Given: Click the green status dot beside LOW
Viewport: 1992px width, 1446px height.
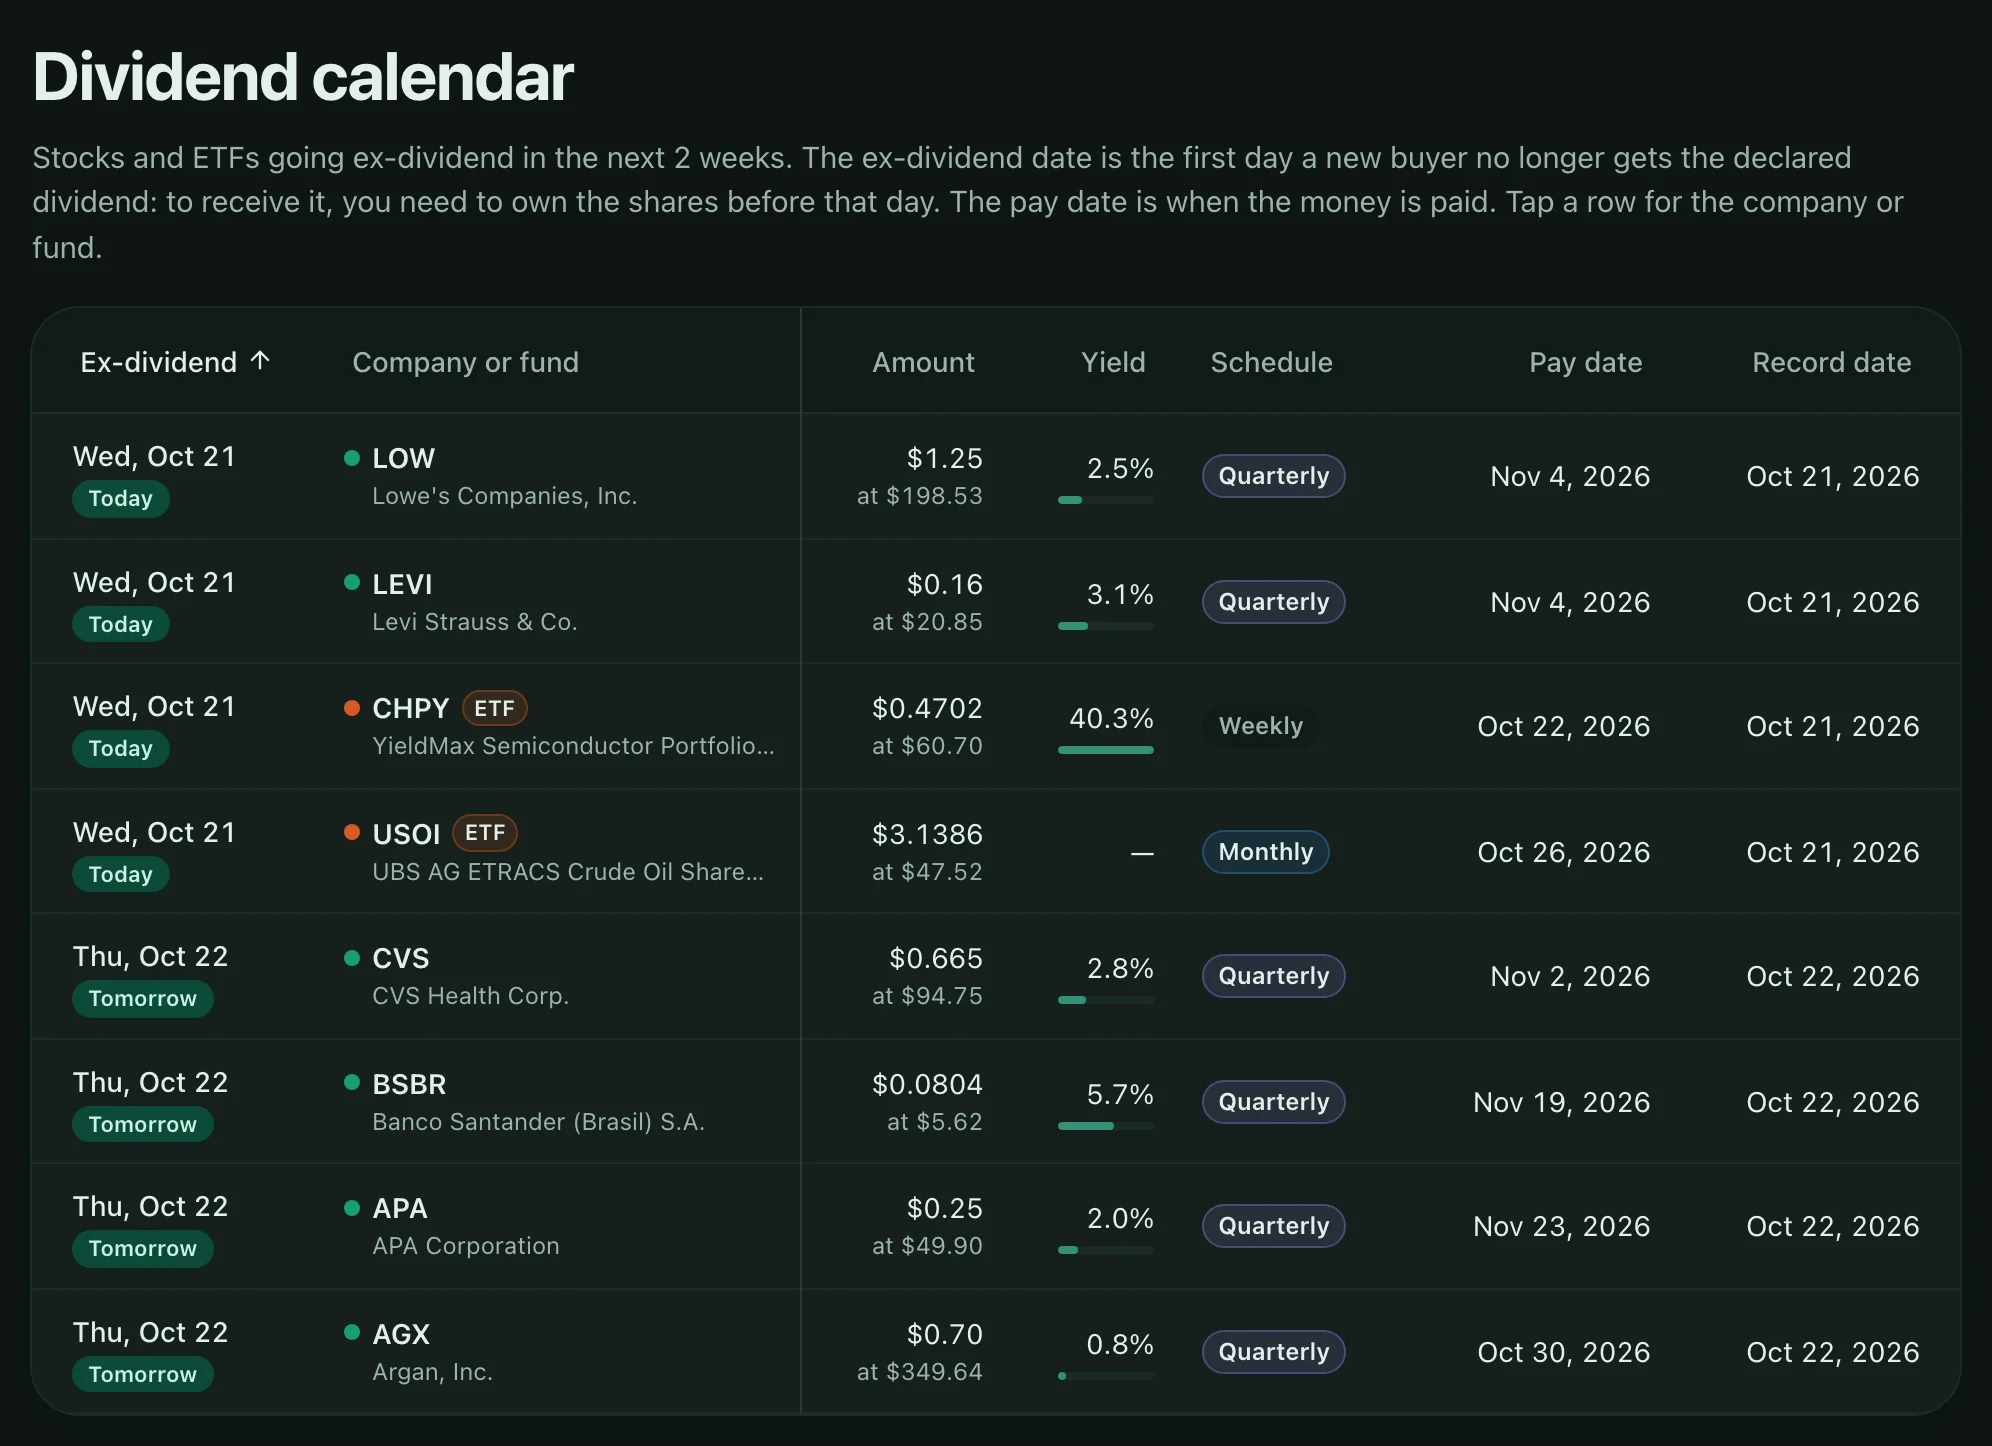Looking at the screenshot, I should tap(352, 458).
